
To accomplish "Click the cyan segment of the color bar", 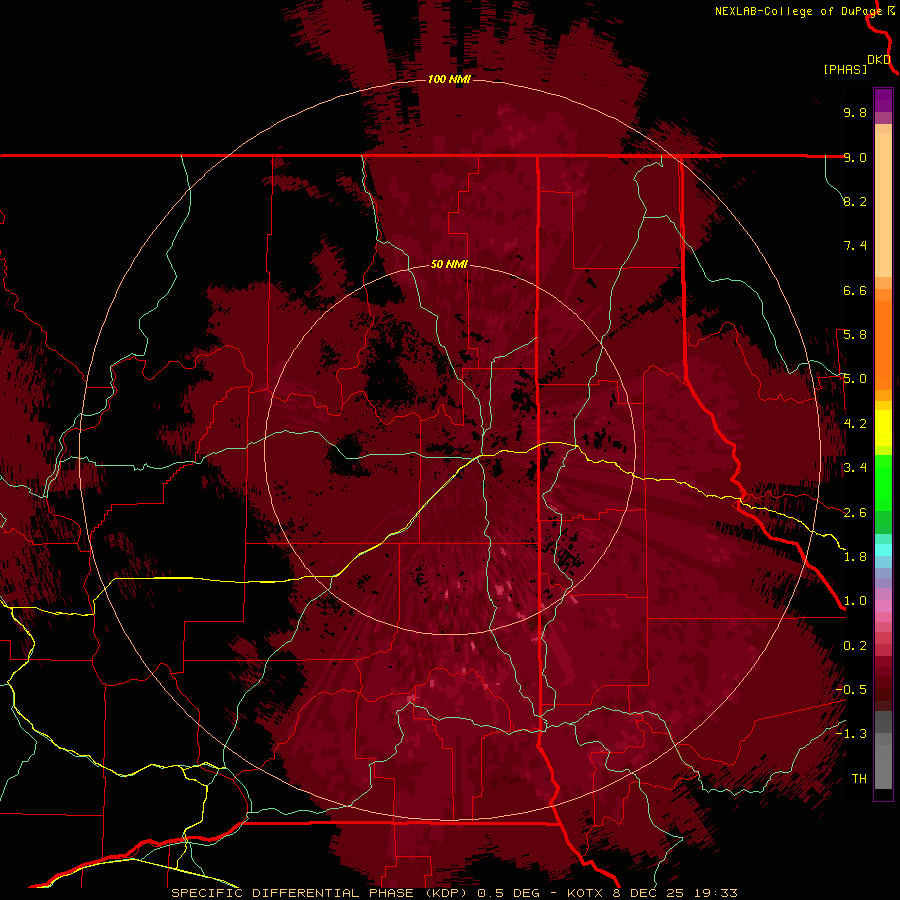I will 883,550.
